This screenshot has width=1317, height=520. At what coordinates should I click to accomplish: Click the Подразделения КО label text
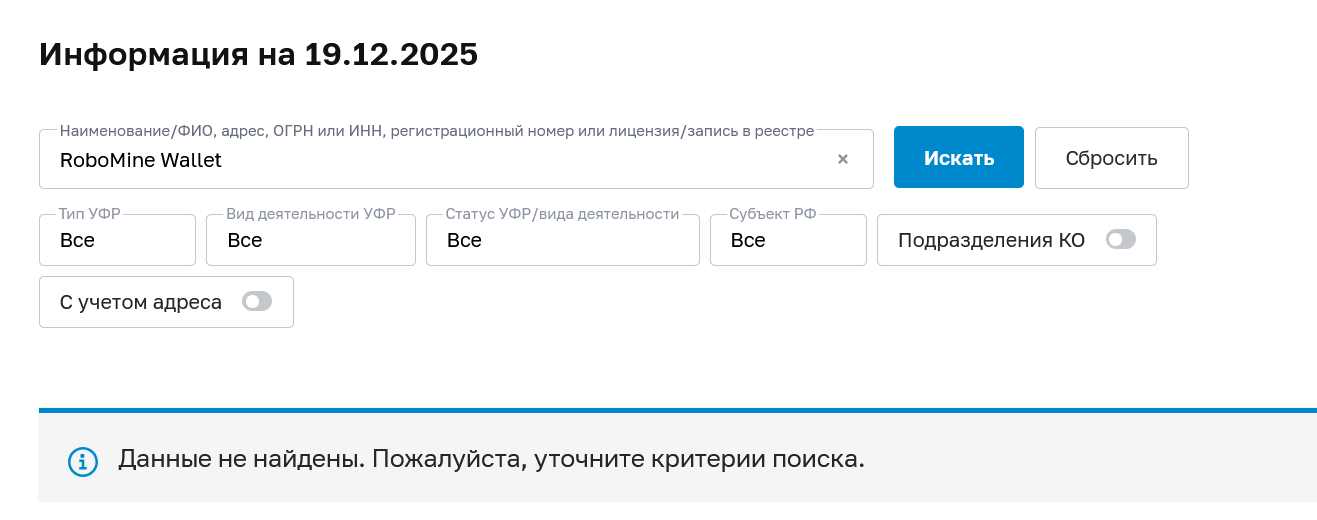[991, 240]
